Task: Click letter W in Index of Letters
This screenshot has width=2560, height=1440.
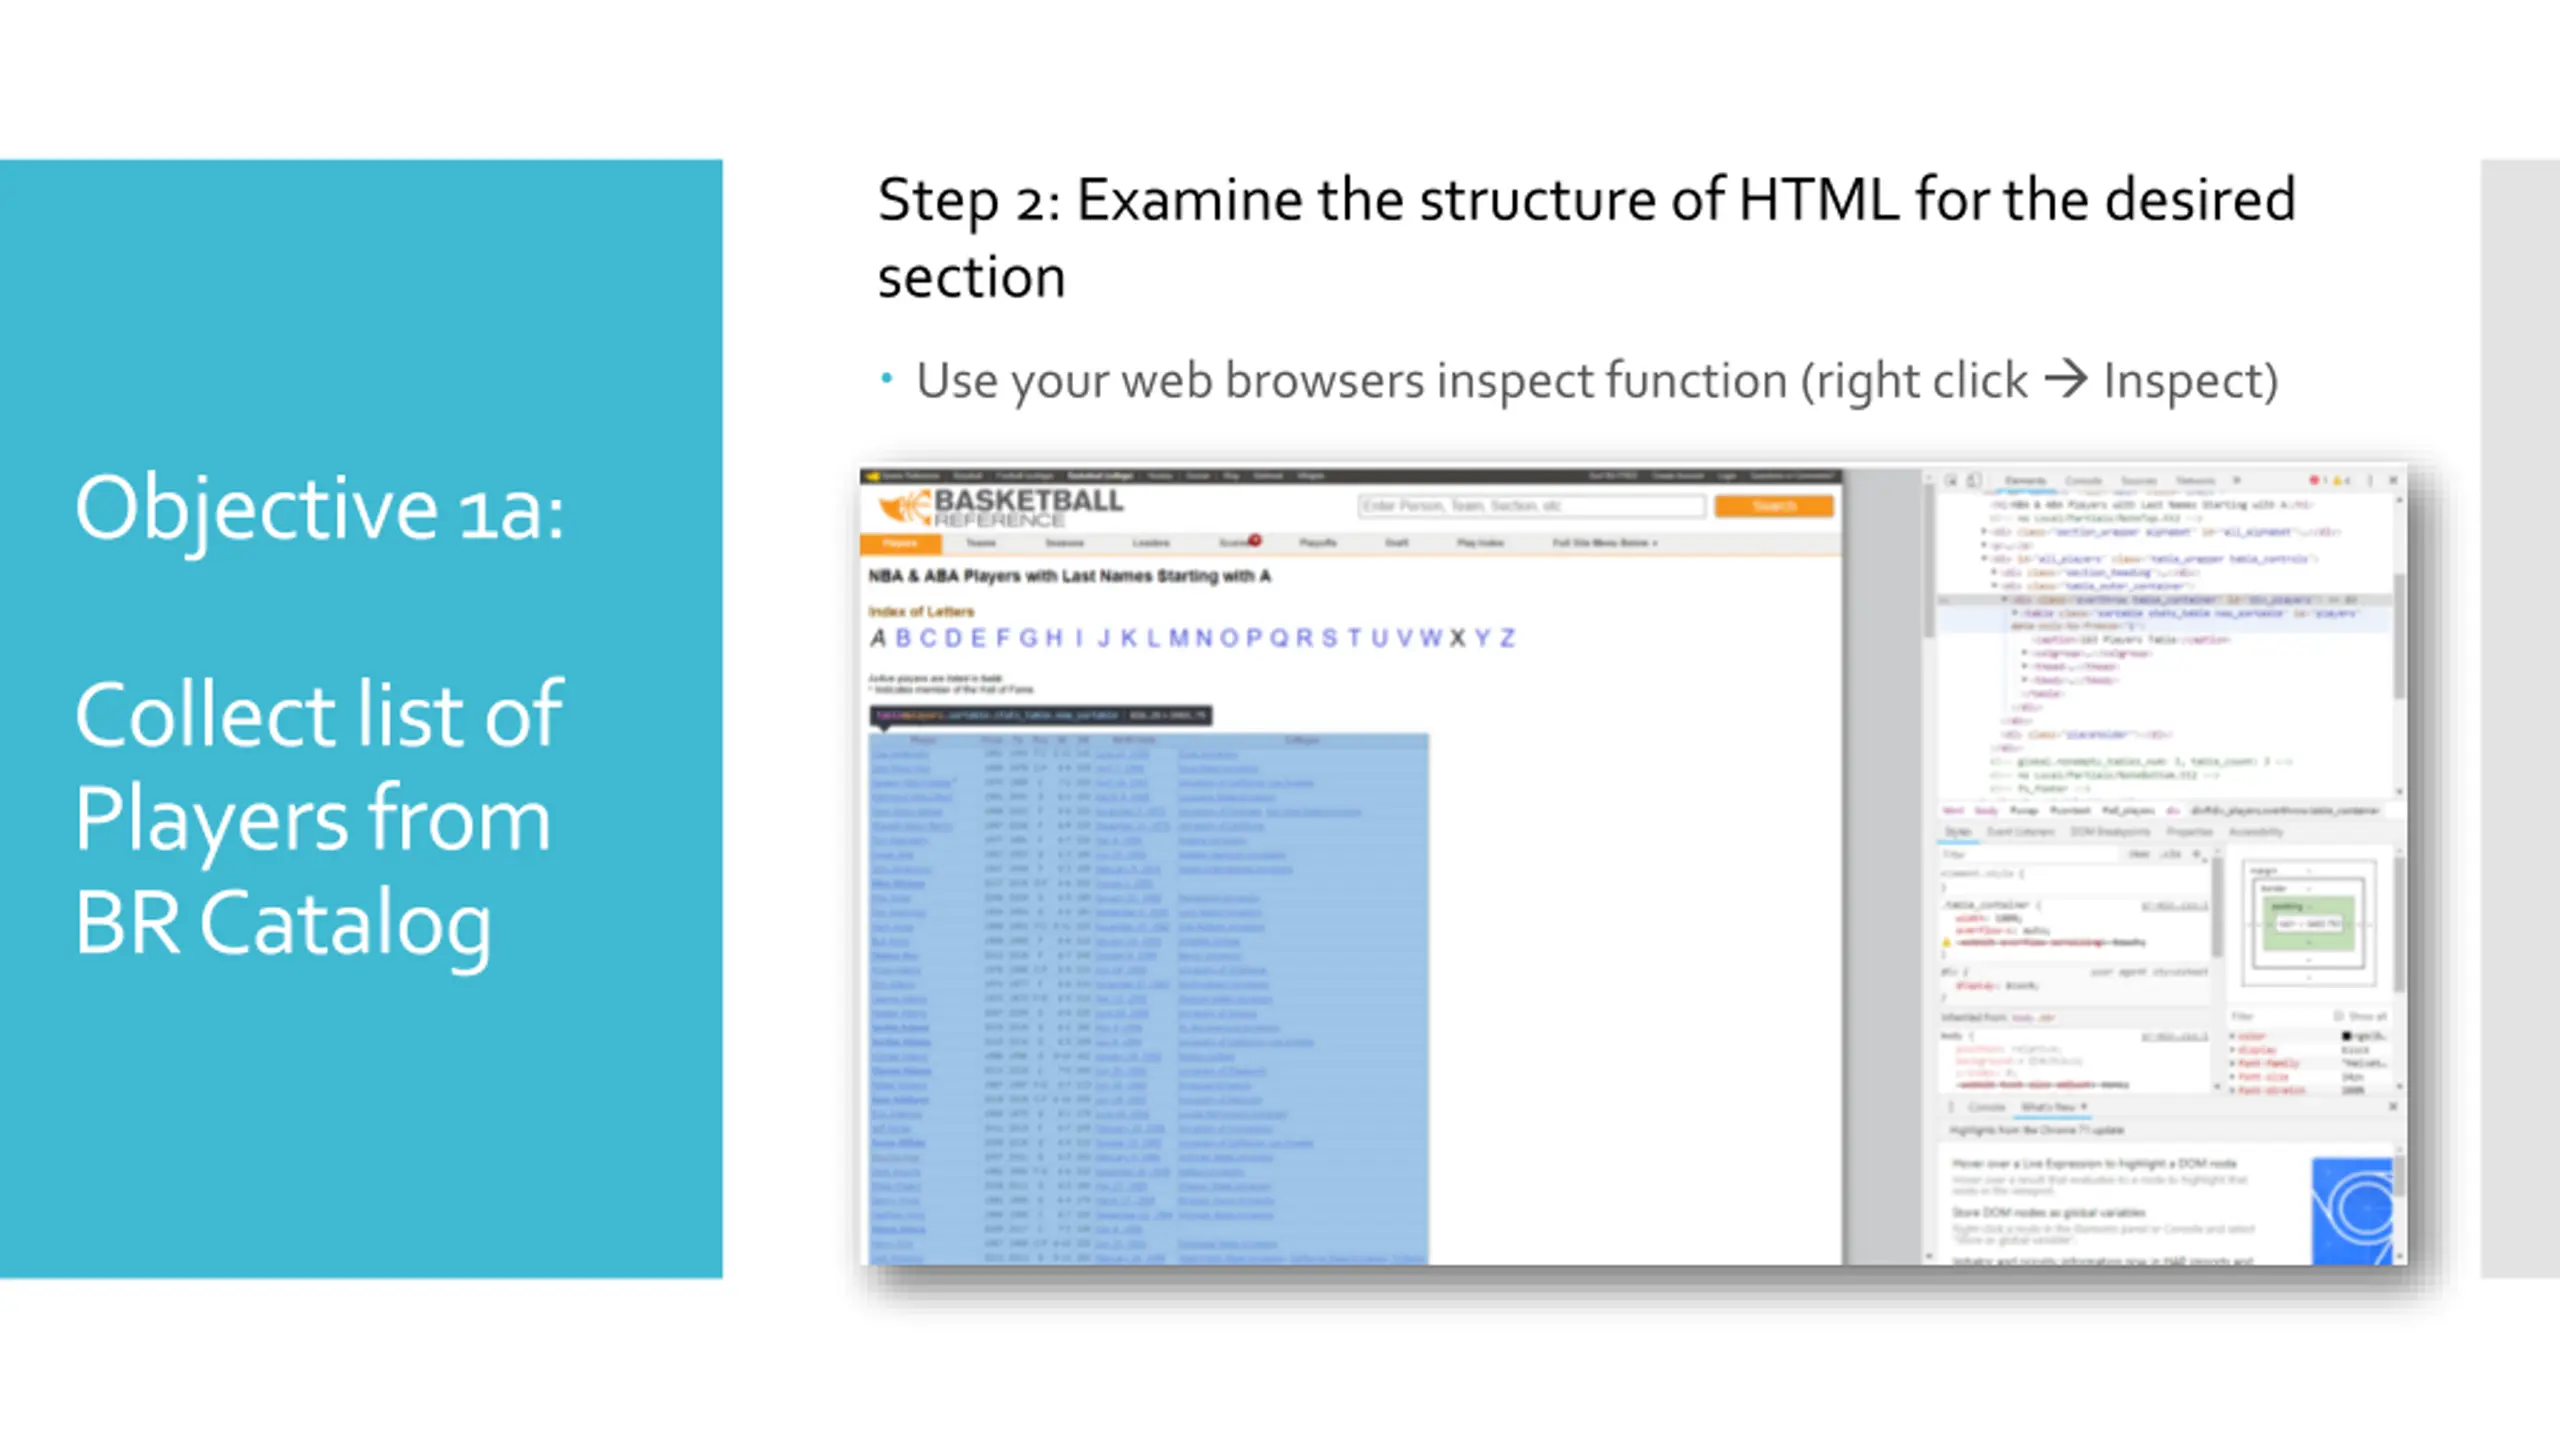Action: (x=1431, y=638)
